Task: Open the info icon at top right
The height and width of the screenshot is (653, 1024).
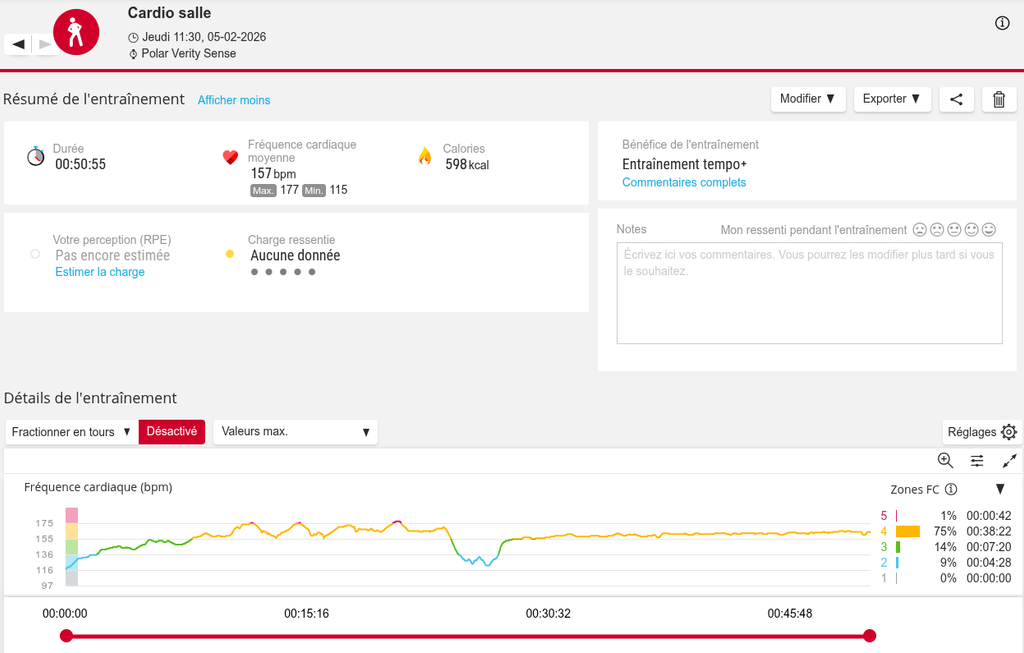Action: [1002, 23]
